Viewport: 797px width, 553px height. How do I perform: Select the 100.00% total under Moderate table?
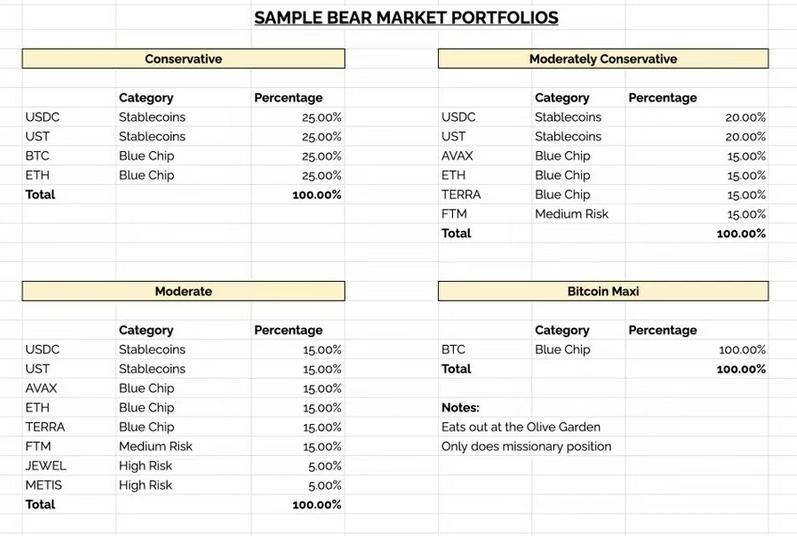coord(317,505)
